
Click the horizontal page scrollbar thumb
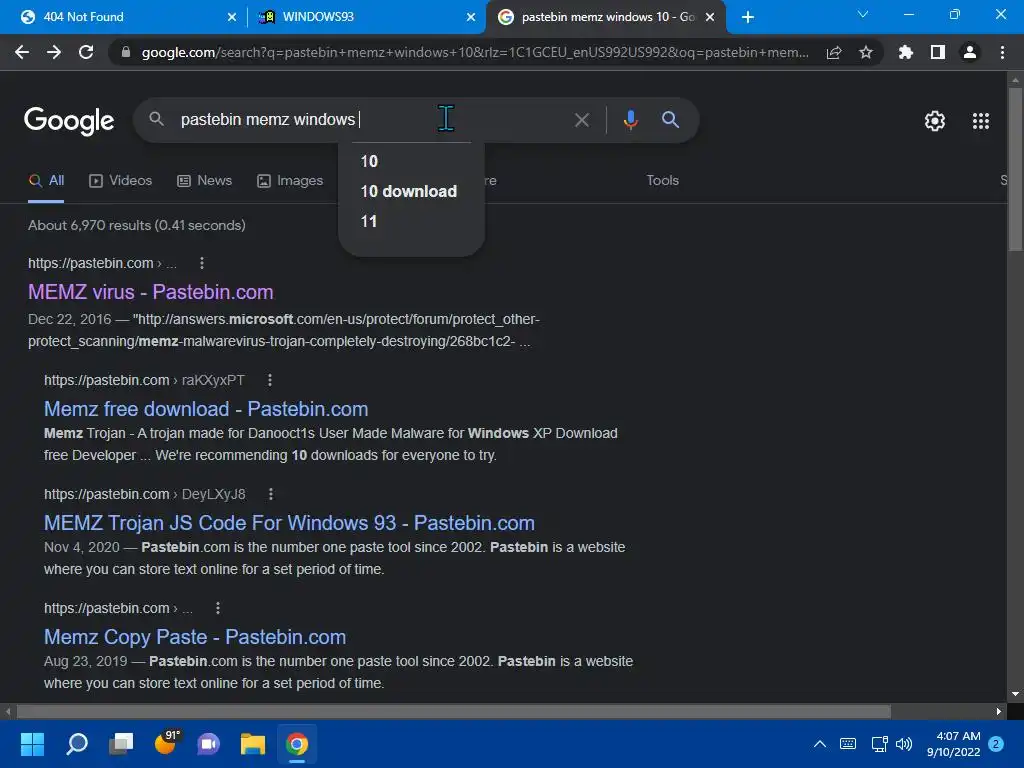[454, 711]
